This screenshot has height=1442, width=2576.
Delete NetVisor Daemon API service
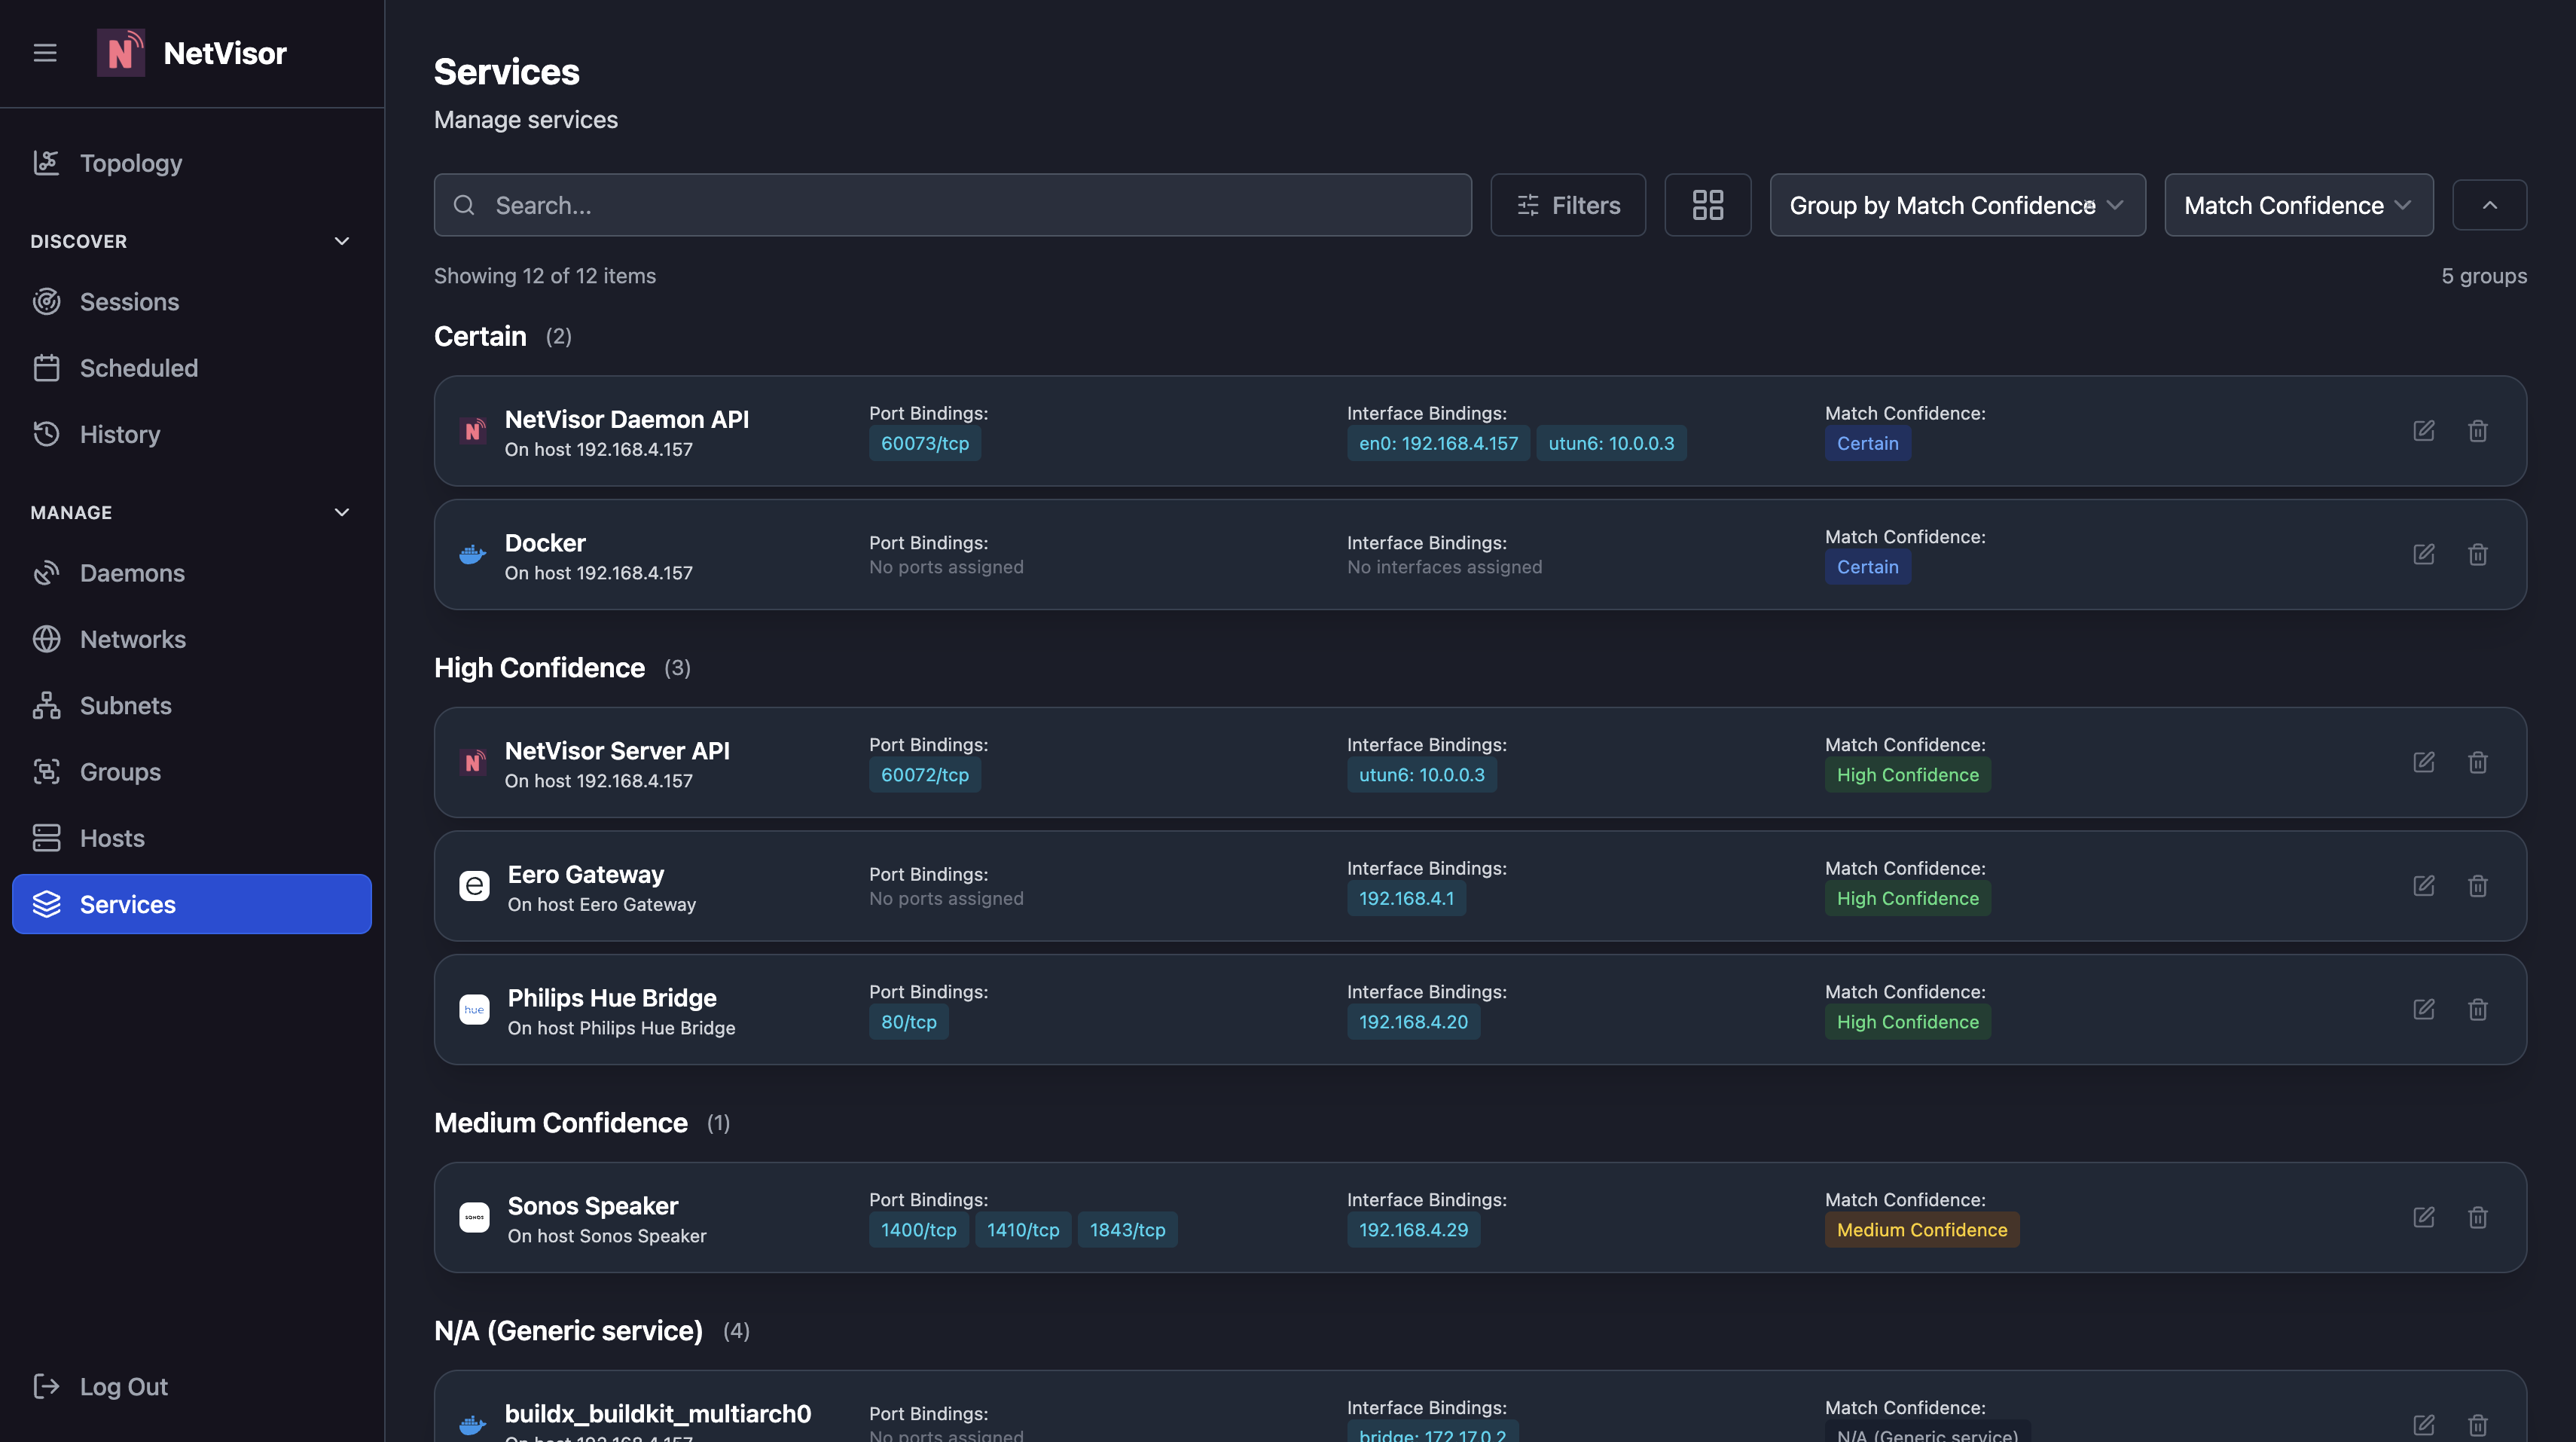pos(2477,431)
